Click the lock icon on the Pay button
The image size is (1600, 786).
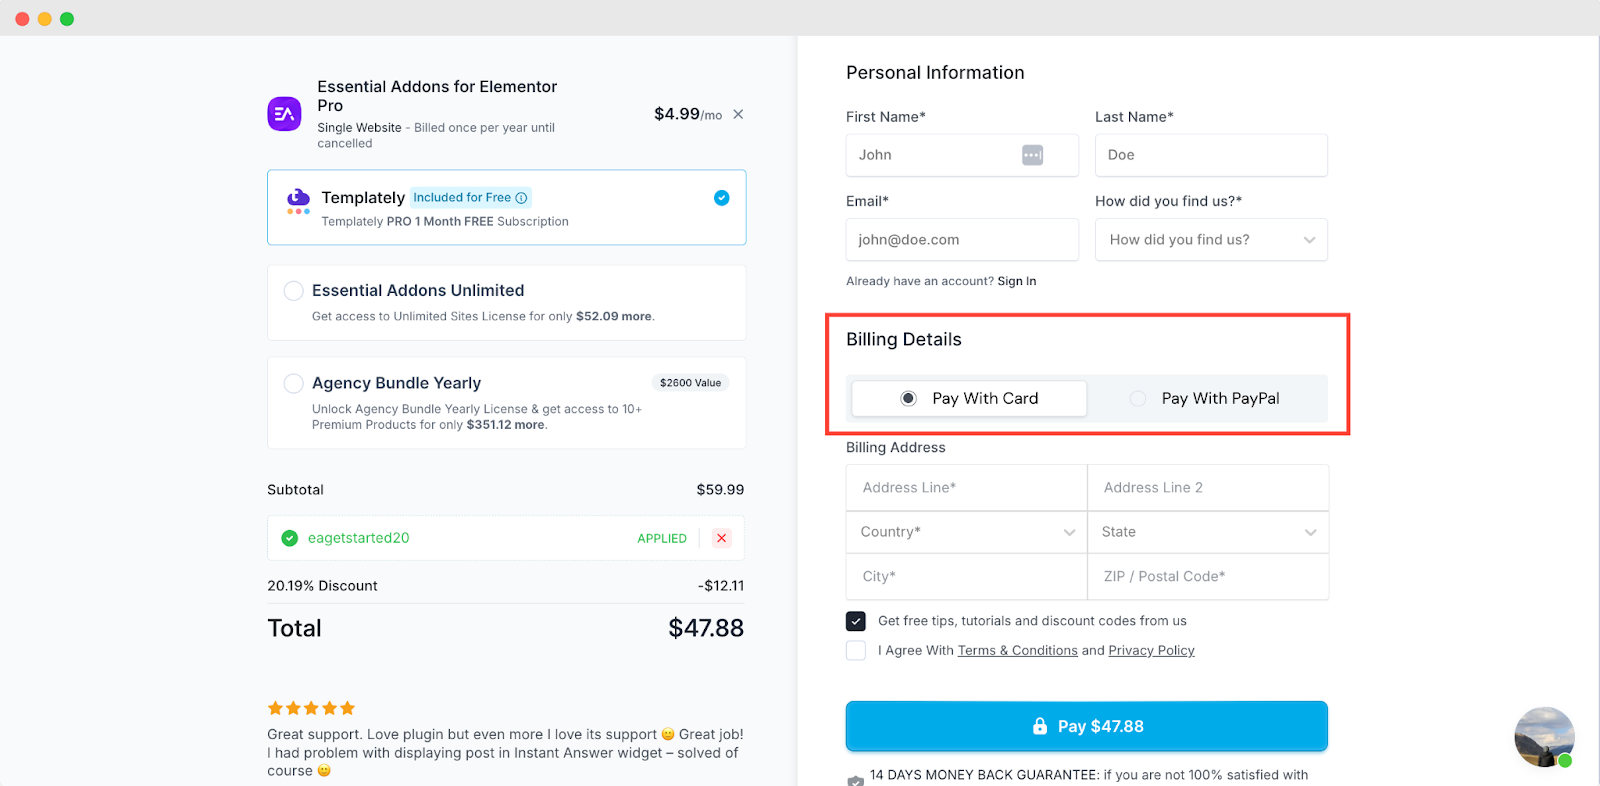[x=1038, y=726]
